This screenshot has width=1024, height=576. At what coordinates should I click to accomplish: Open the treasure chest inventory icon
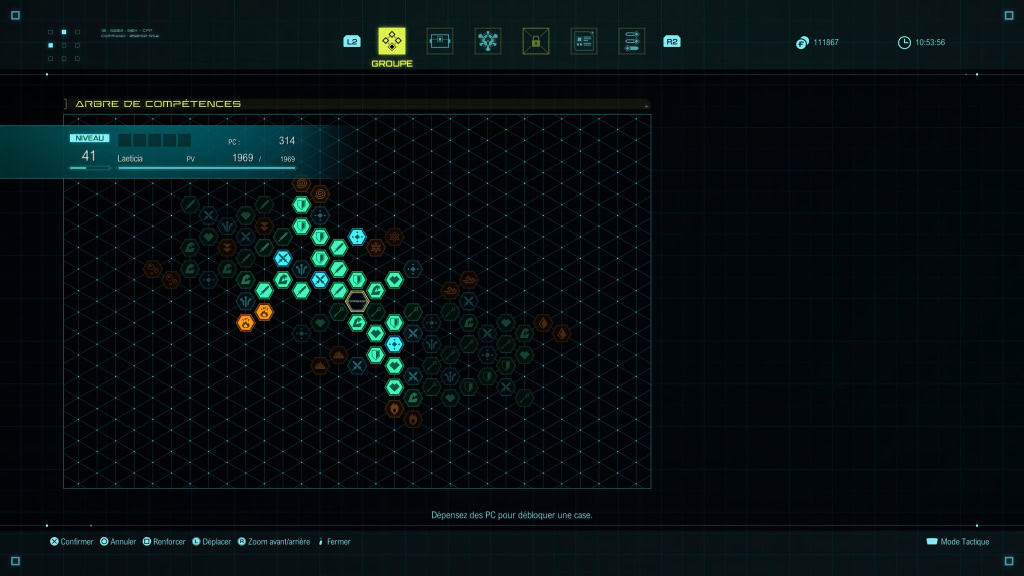[440, 41]
